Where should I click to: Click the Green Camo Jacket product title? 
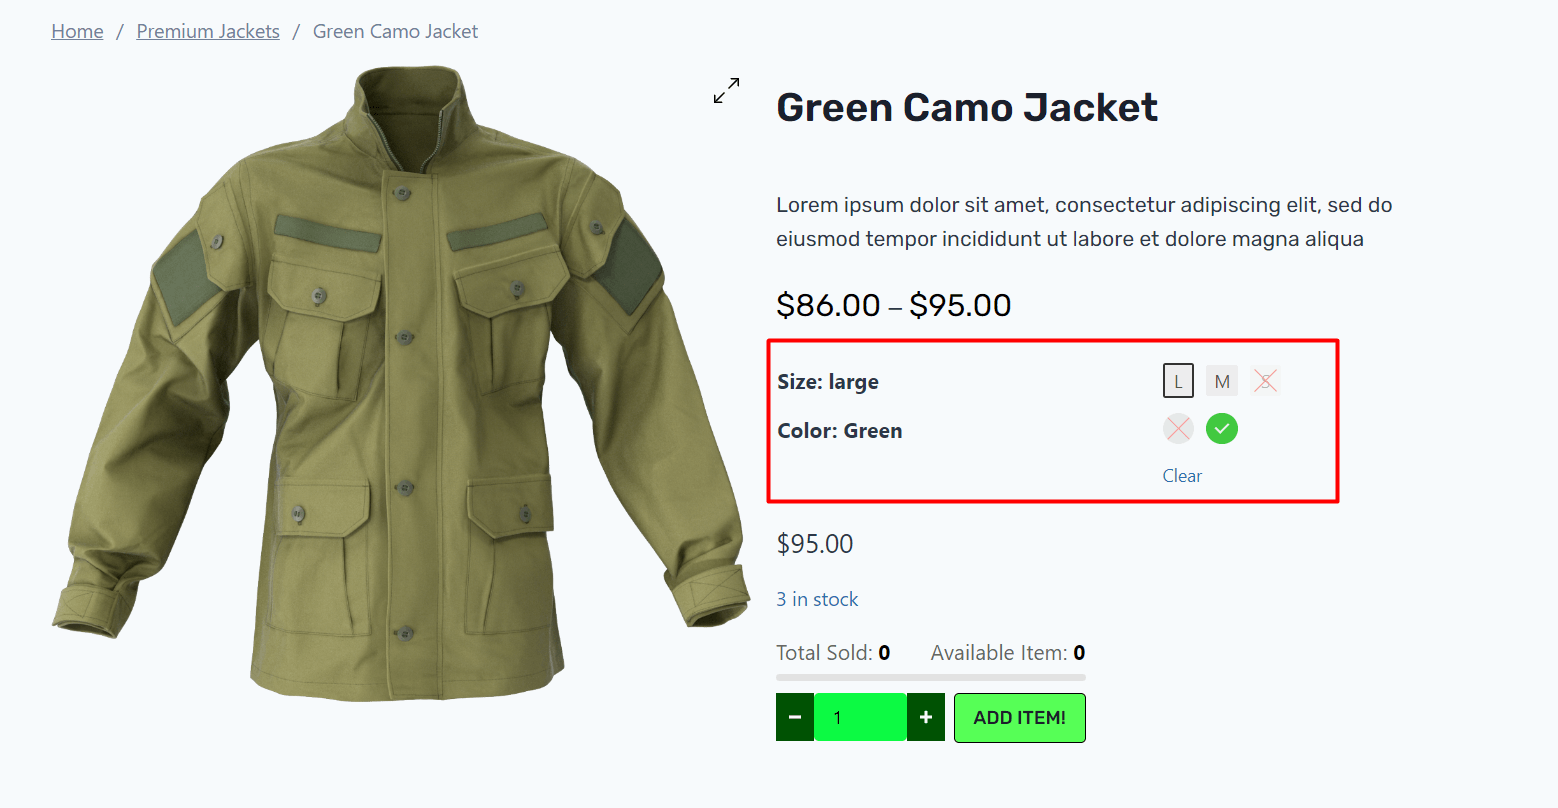tap(966, 108)
